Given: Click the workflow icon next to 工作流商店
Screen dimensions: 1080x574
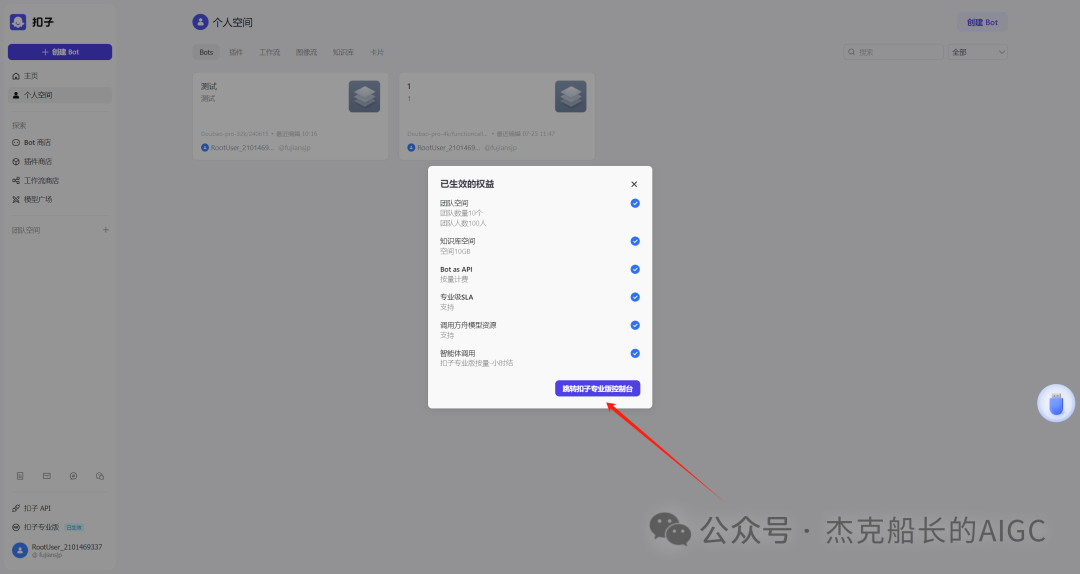Looking at the screenshot, I should (x=16, y=181).
